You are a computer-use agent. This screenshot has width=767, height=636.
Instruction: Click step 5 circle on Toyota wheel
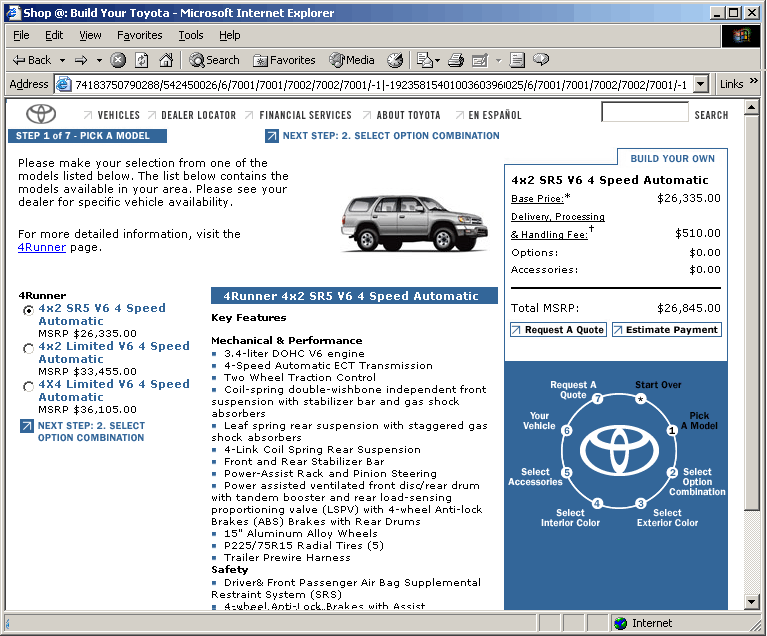(x=566, y=473)
